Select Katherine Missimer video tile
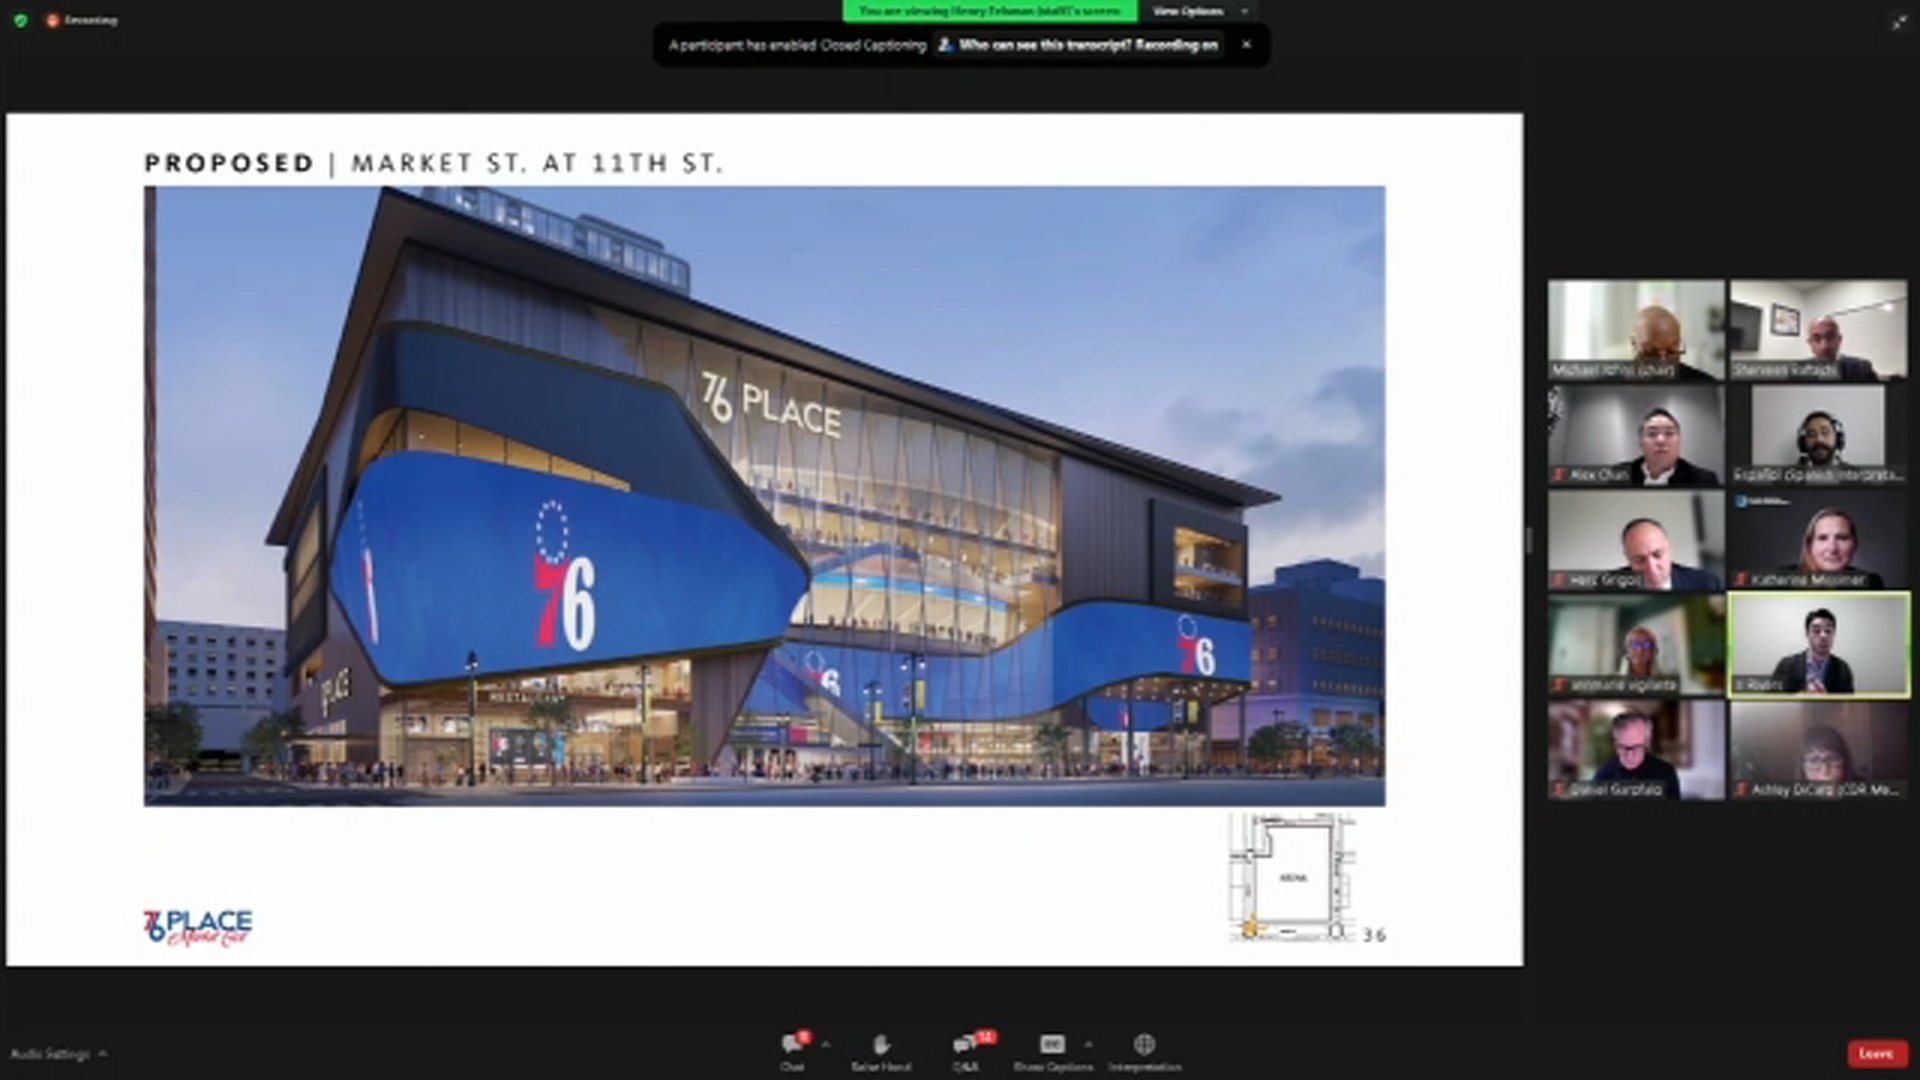1920x1080 pixels. pos(1818,540)
